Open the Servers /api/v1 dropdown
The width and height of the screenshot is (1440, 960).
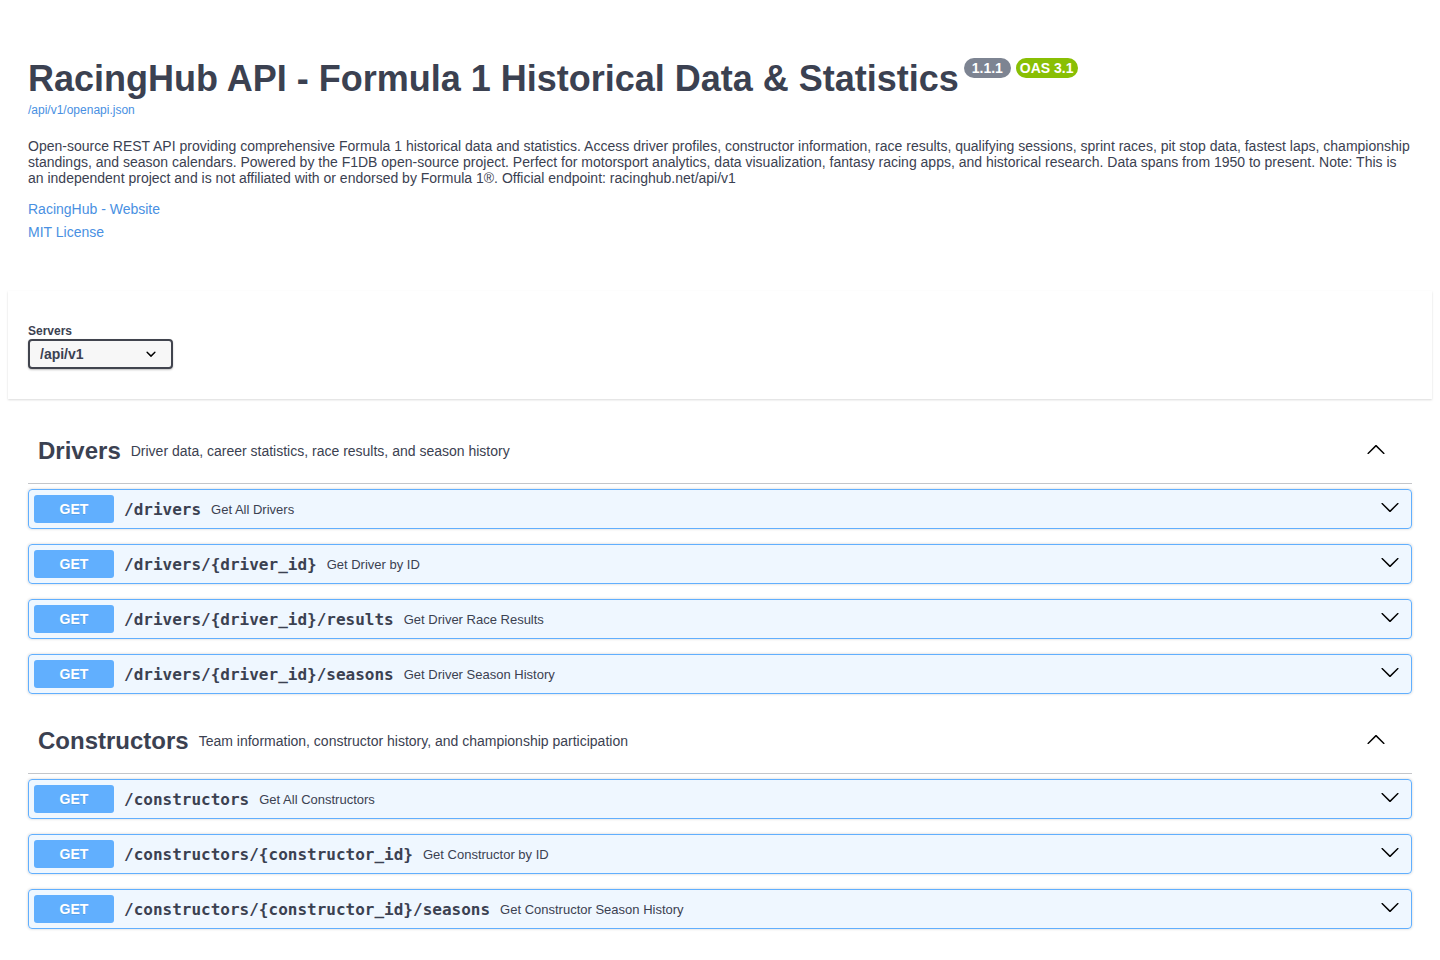(100, 354)
